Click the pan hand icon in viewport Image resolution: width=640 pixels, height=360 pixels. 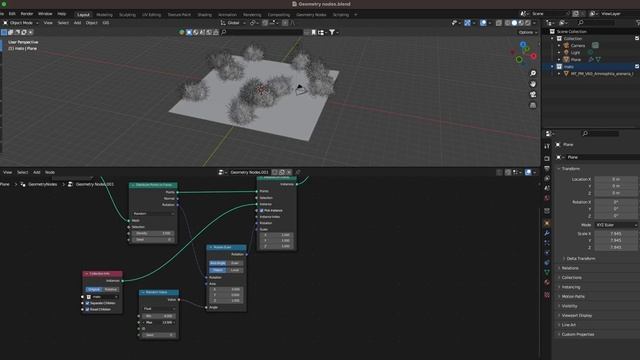(533, 84)
